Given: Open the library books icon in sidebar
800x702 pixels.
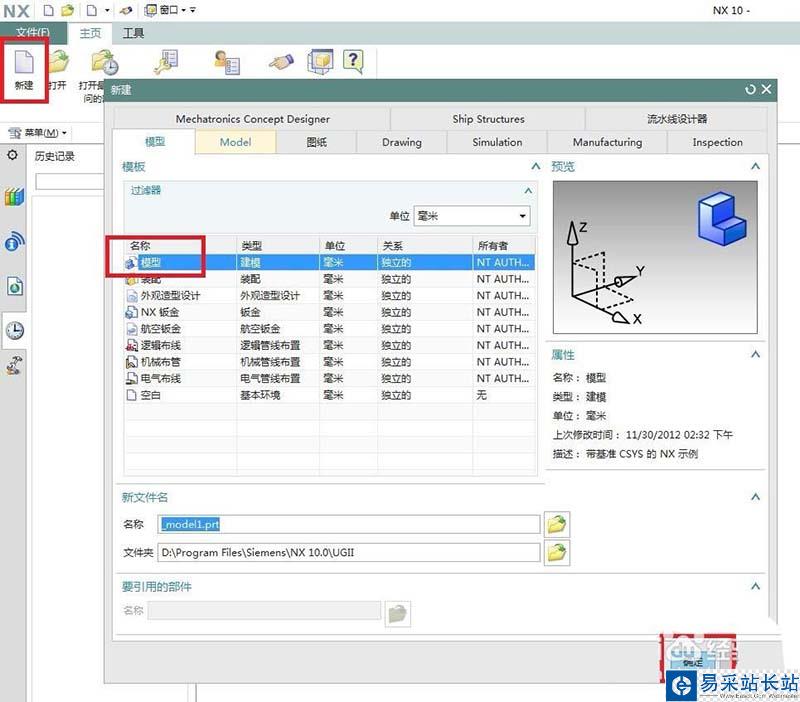Looking at the screenshot, I should (14, 197).
